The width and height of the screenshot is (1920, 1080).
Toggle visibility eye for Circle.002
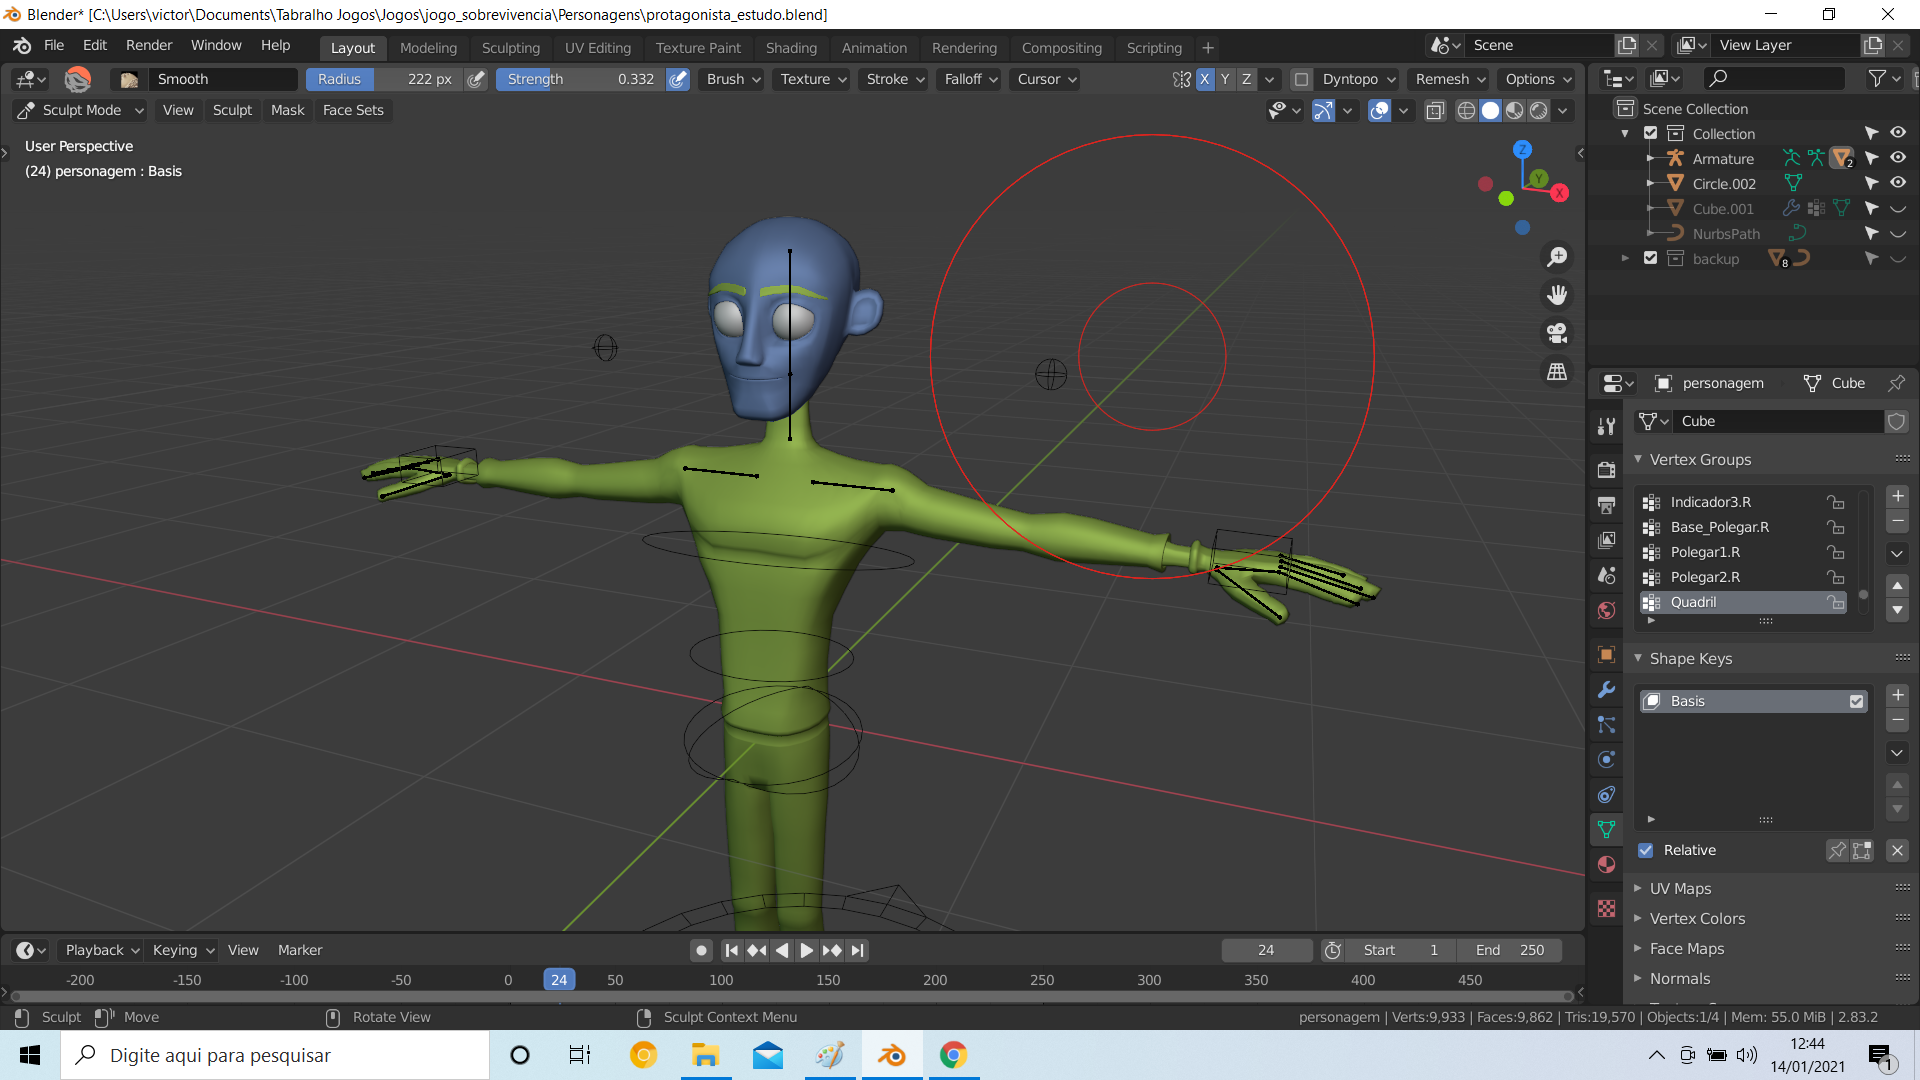pyautogui.click(x=1897, y=183)
